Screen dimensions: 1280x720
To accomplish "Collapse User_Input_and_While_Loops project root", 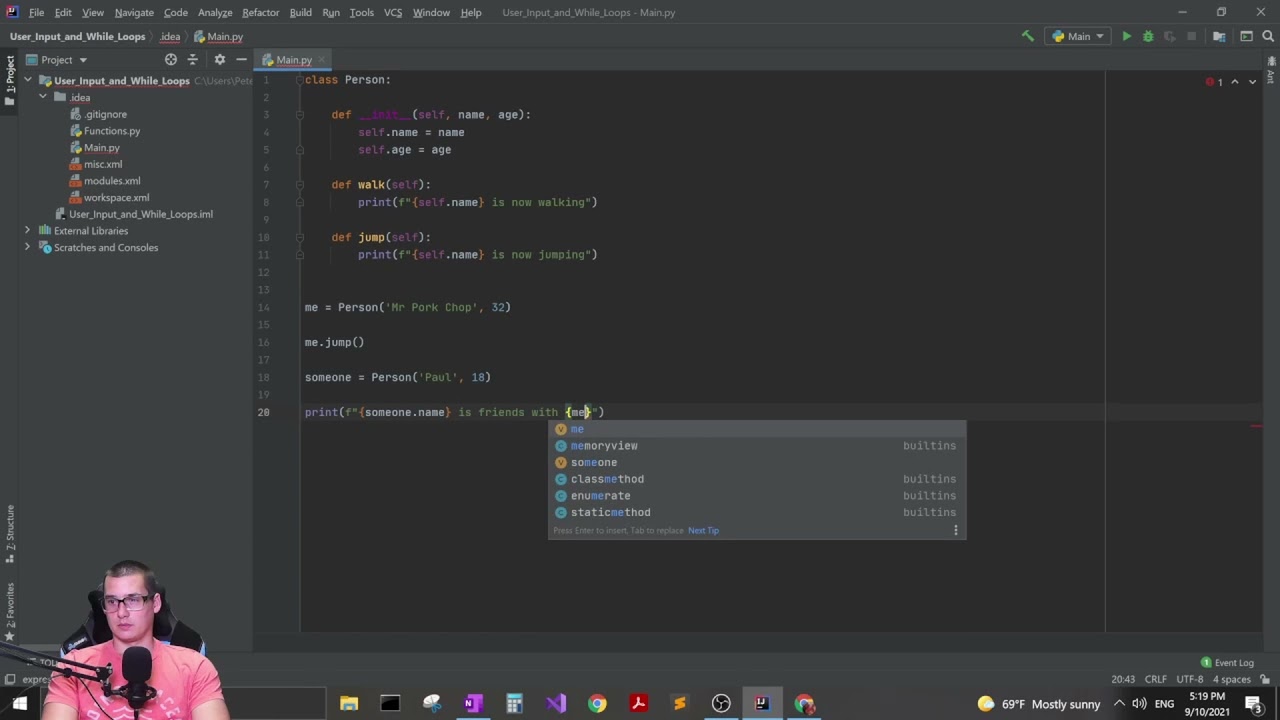I will click(28, 81).
